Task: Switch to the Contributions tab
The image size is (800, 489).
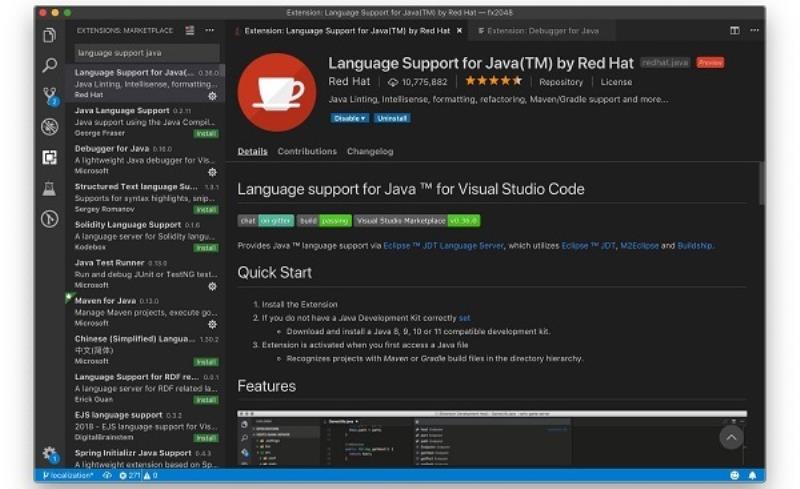Action: tap(307, 152)
